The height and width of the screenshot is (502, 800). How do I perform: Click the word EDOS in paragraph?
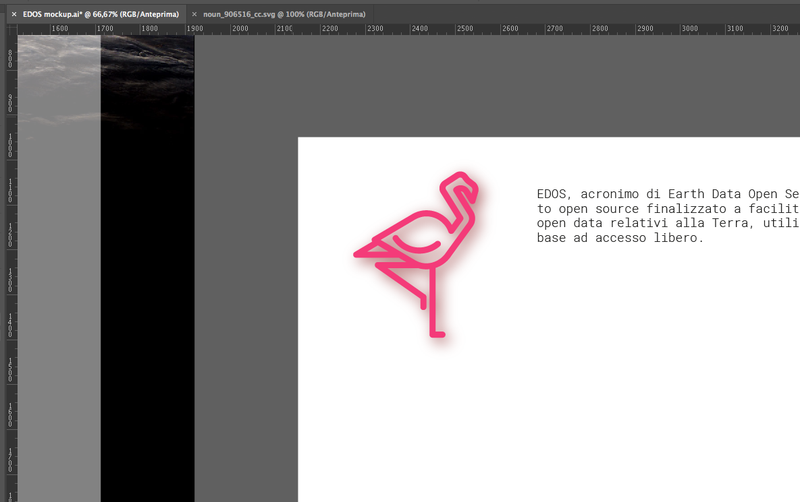click(552, 193)
